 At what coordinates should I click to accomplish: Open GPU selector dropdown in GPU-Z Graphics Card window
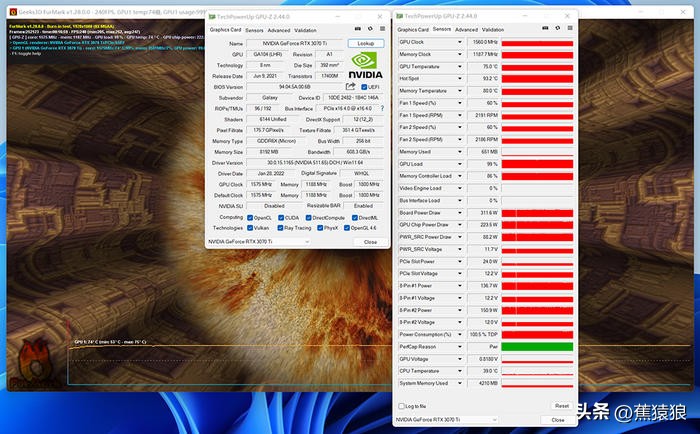(x=307, y=242)
